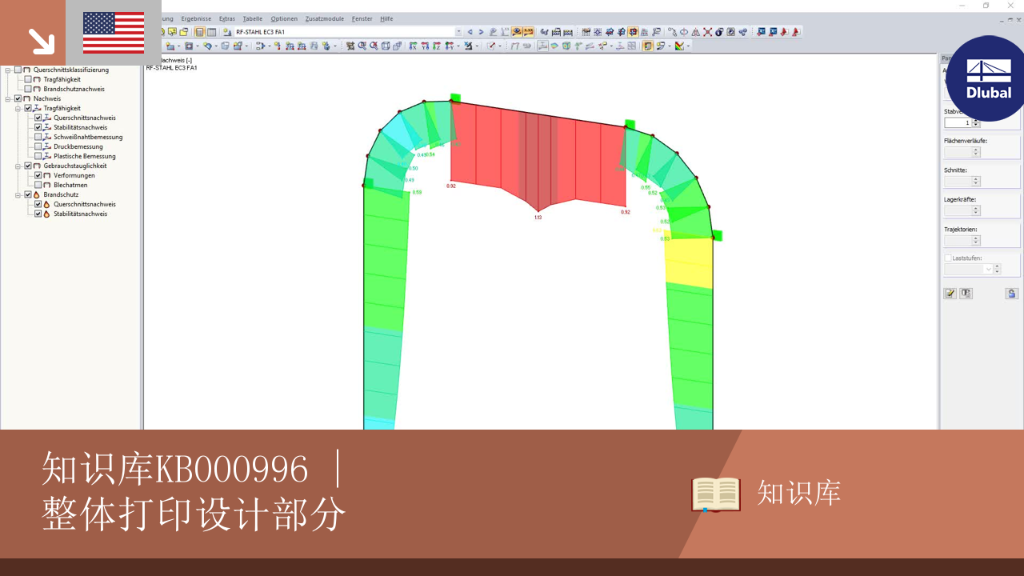Collapse the Gebrauchstauglichkeit tree node
Image resolution: width=1024 pixels, height=576 pixels.
[18, 166]
